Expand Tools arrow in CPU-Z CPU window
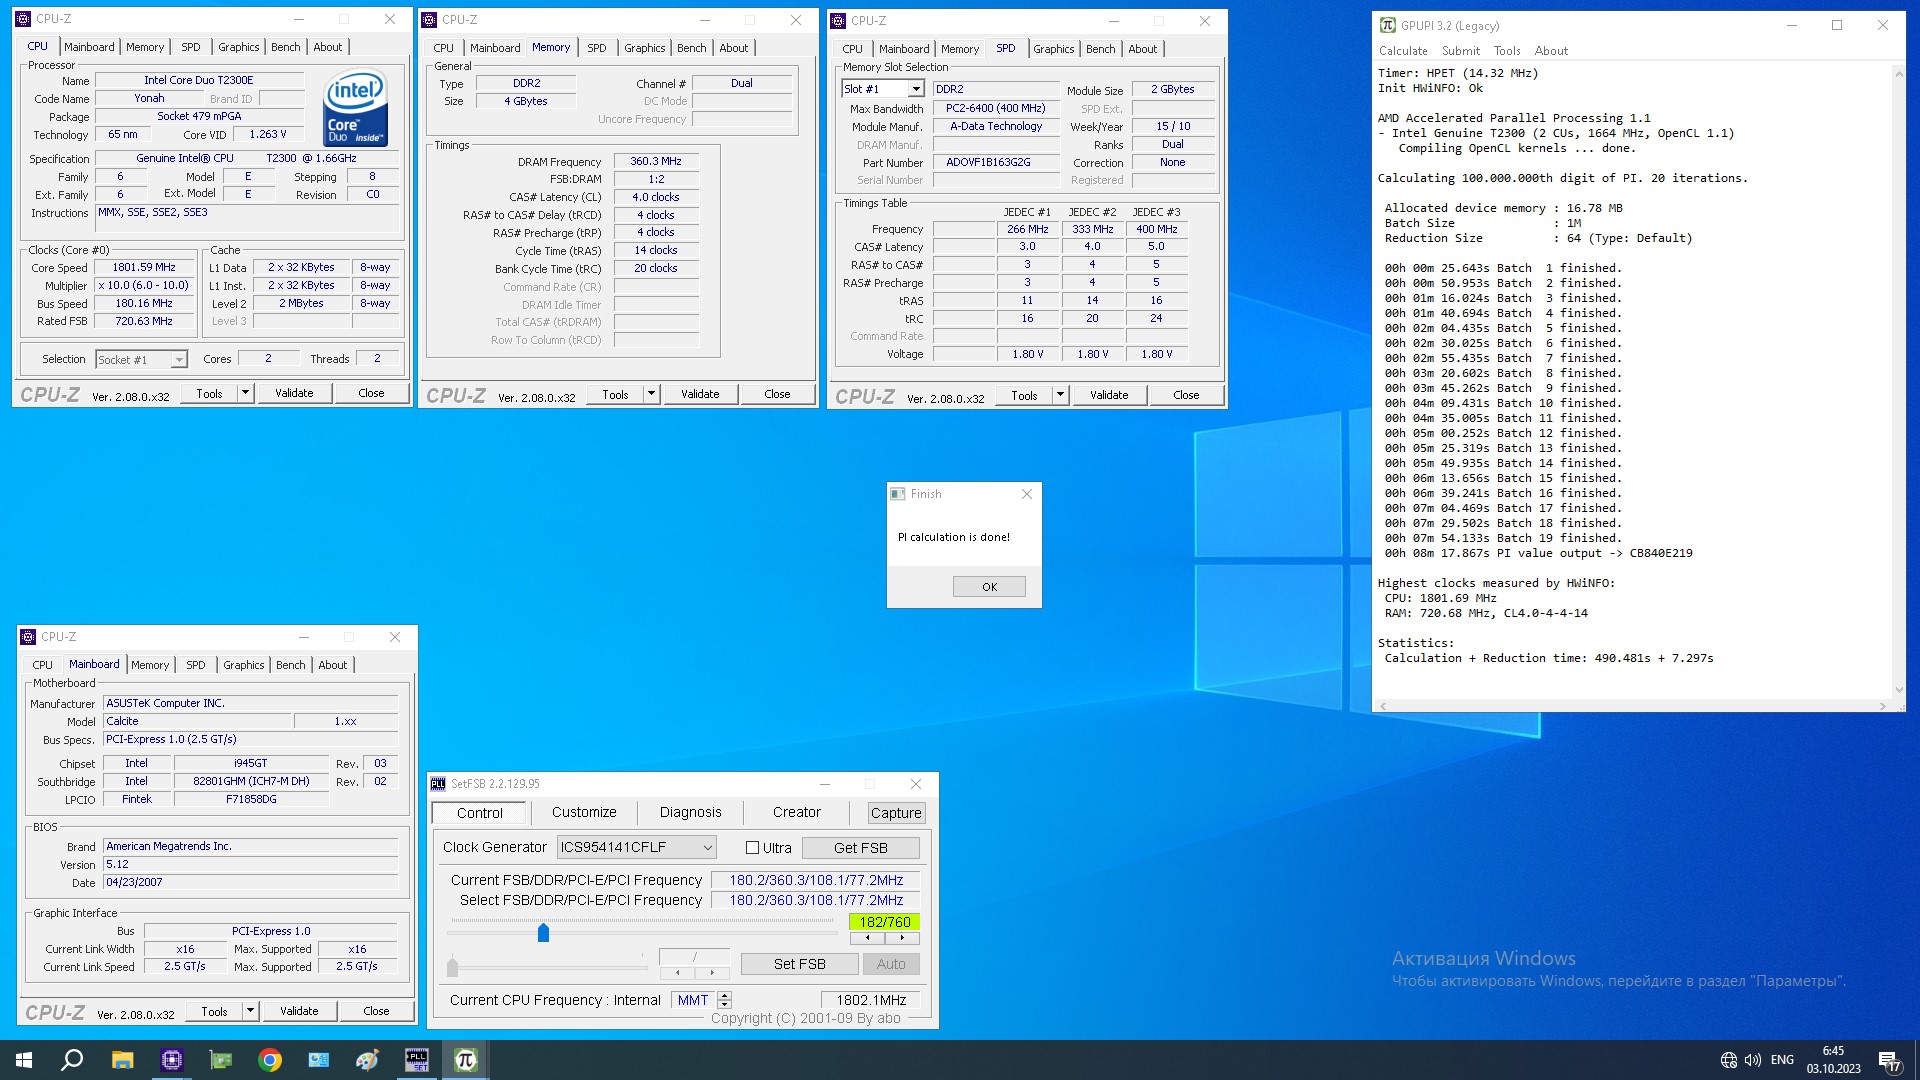The width and height of the screenshot is (1920, 1080). coord(245,393)
